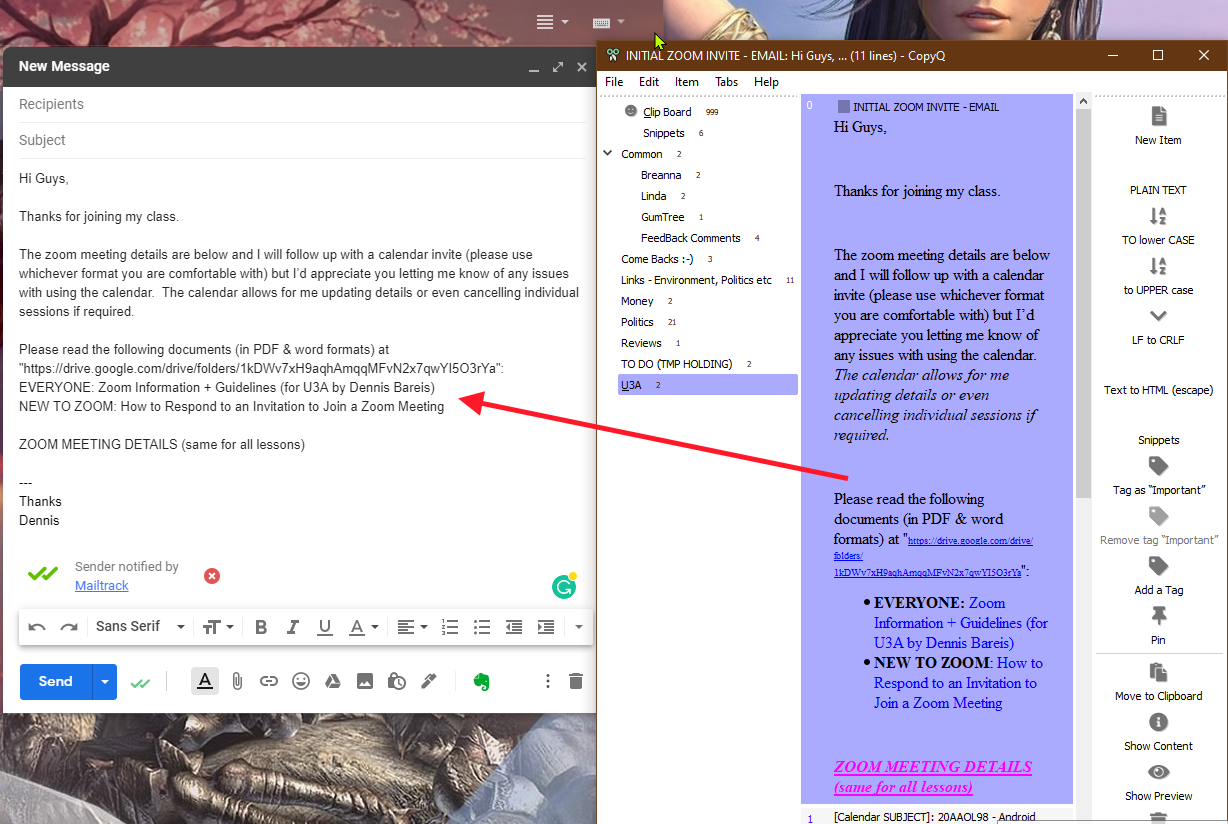
Task: Click the blue Send button
Action: click(x=56, y=682)
